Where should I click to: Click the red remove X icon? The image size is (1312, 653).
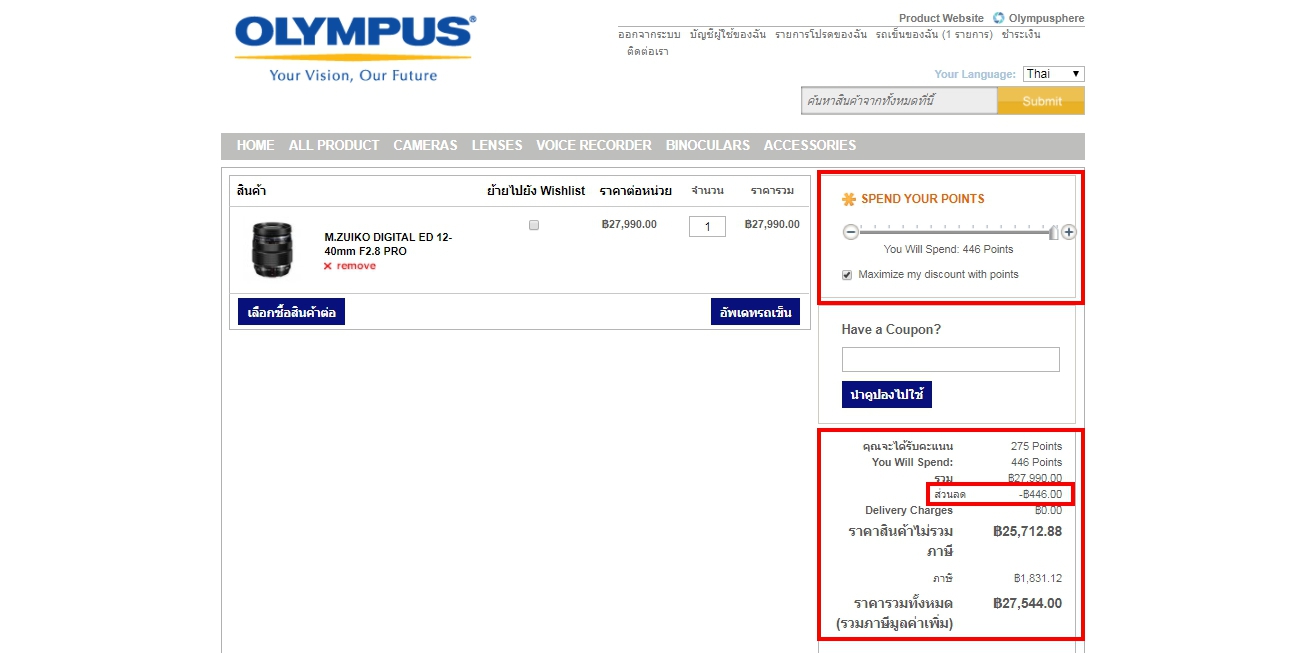click(327, 266)
